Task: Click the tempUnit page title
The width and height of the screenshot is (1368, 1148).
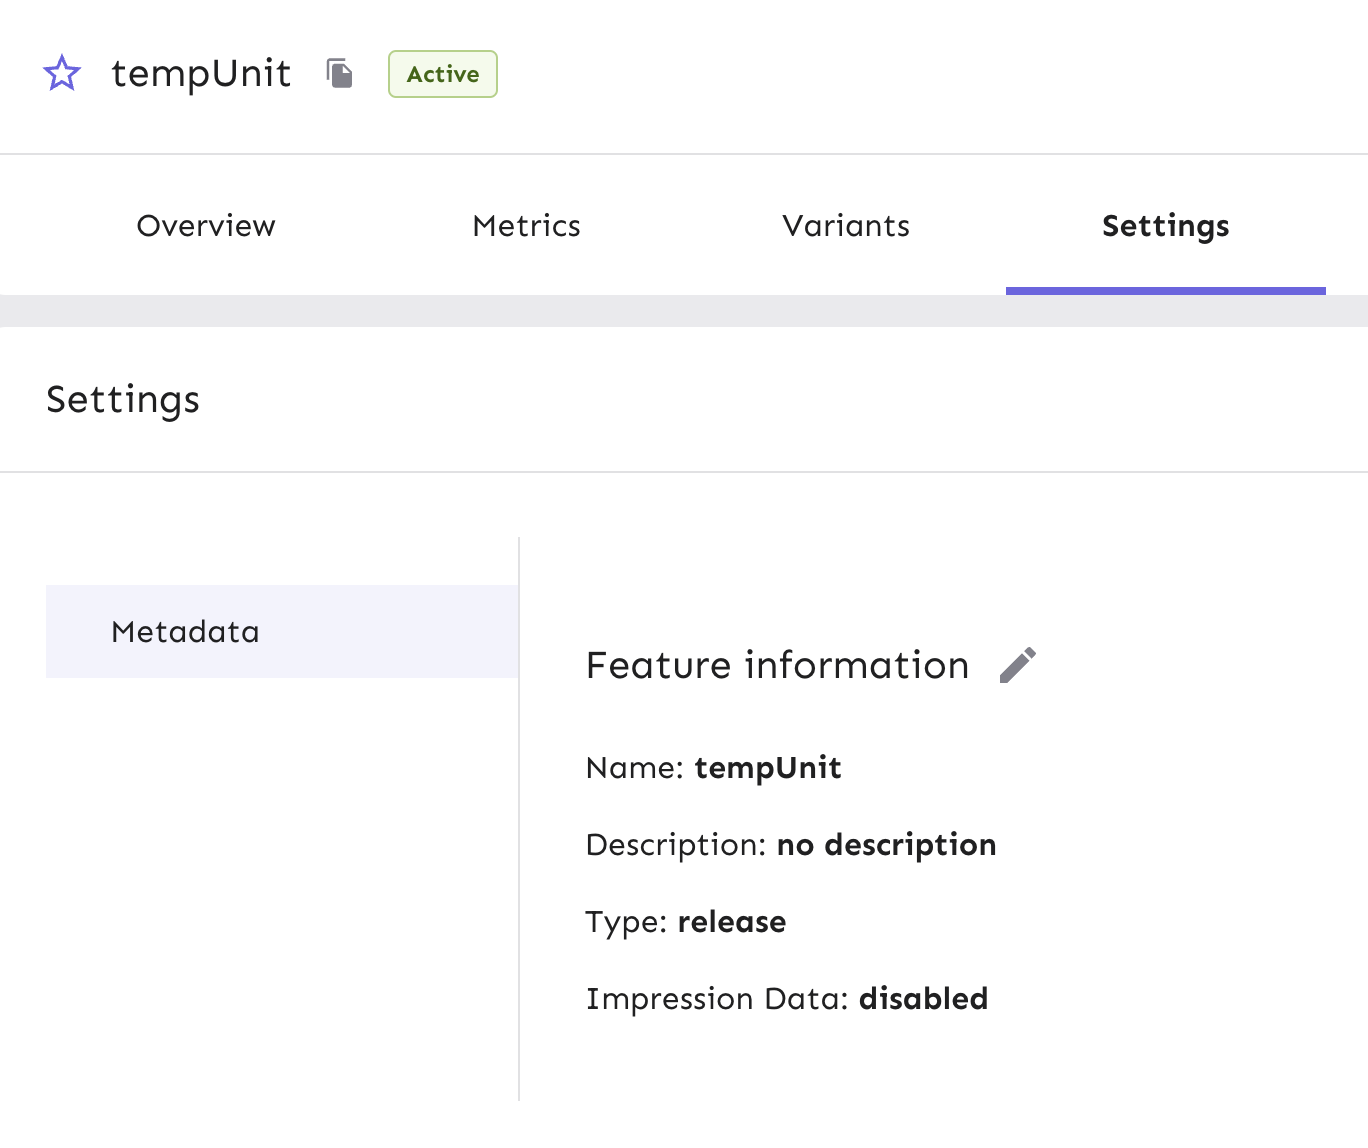Action: [x=201, y=73]
